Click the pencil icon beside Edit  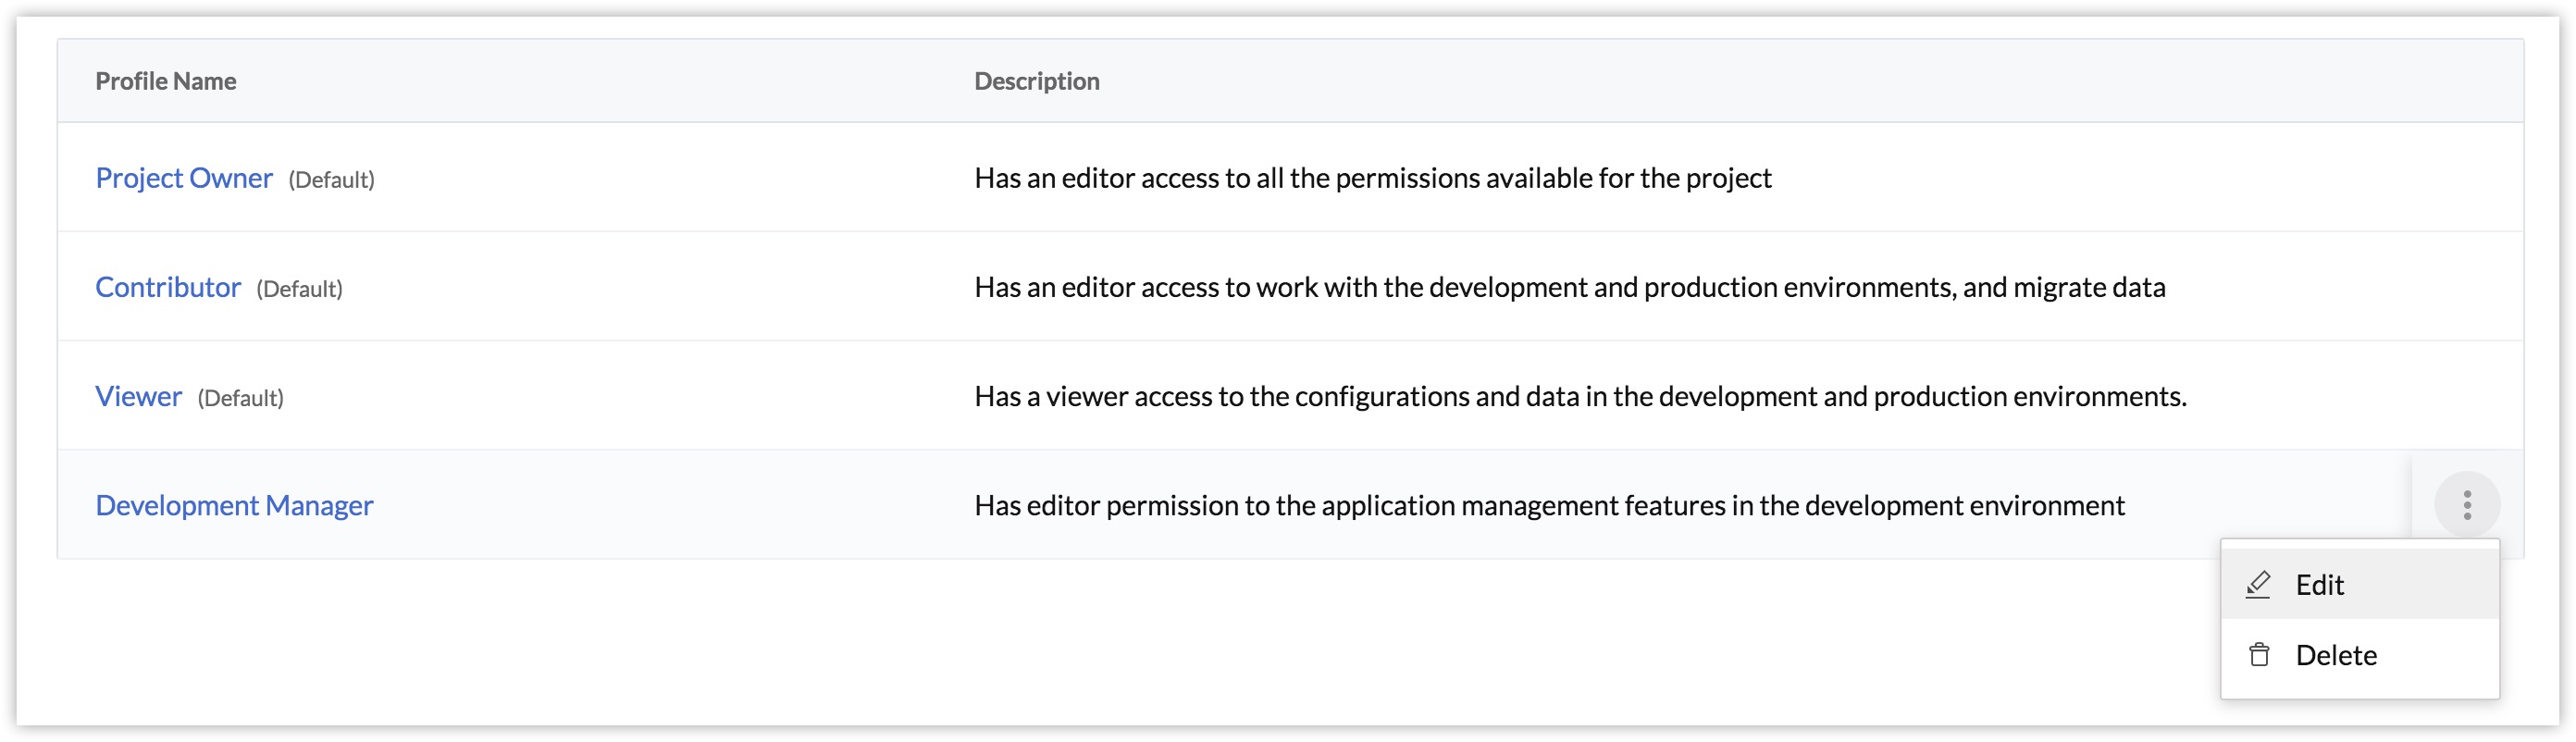[2258, 584]
